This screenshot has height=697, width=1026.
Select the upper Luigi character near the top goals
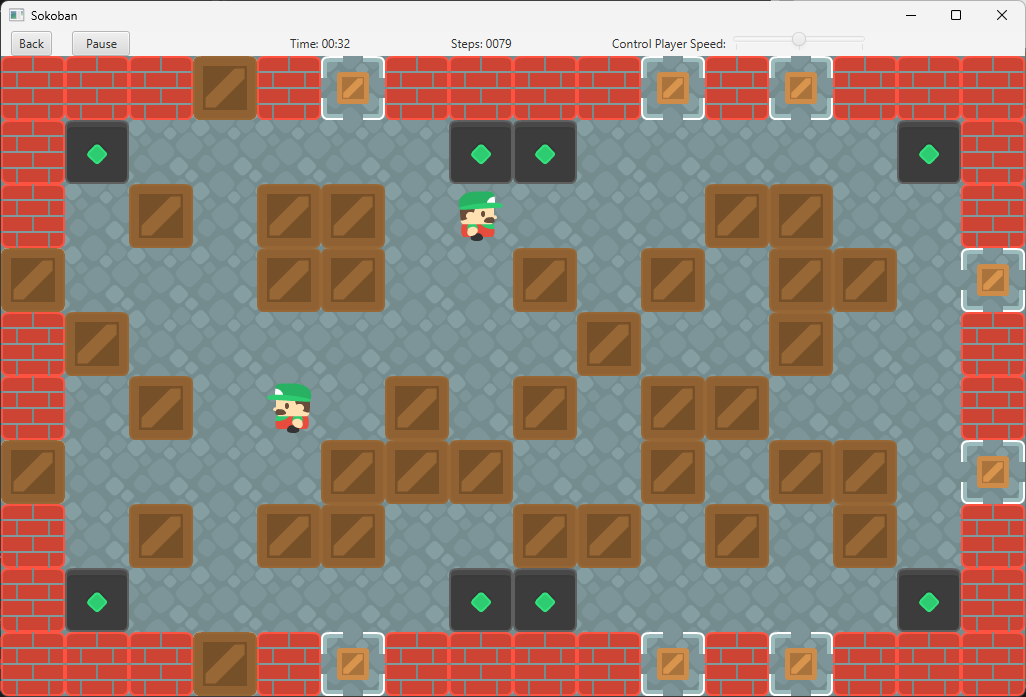click(x=480, y=216)
